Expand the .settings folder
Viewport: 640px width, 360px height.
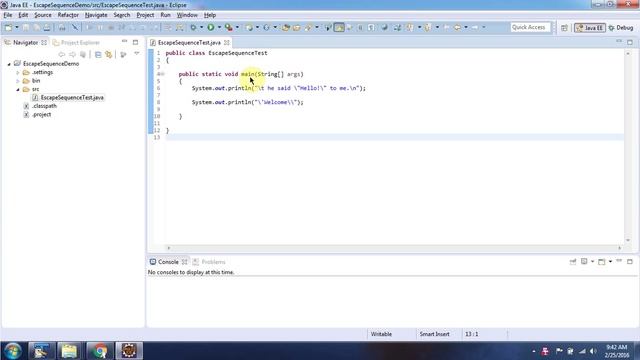[x=18, y=73]
